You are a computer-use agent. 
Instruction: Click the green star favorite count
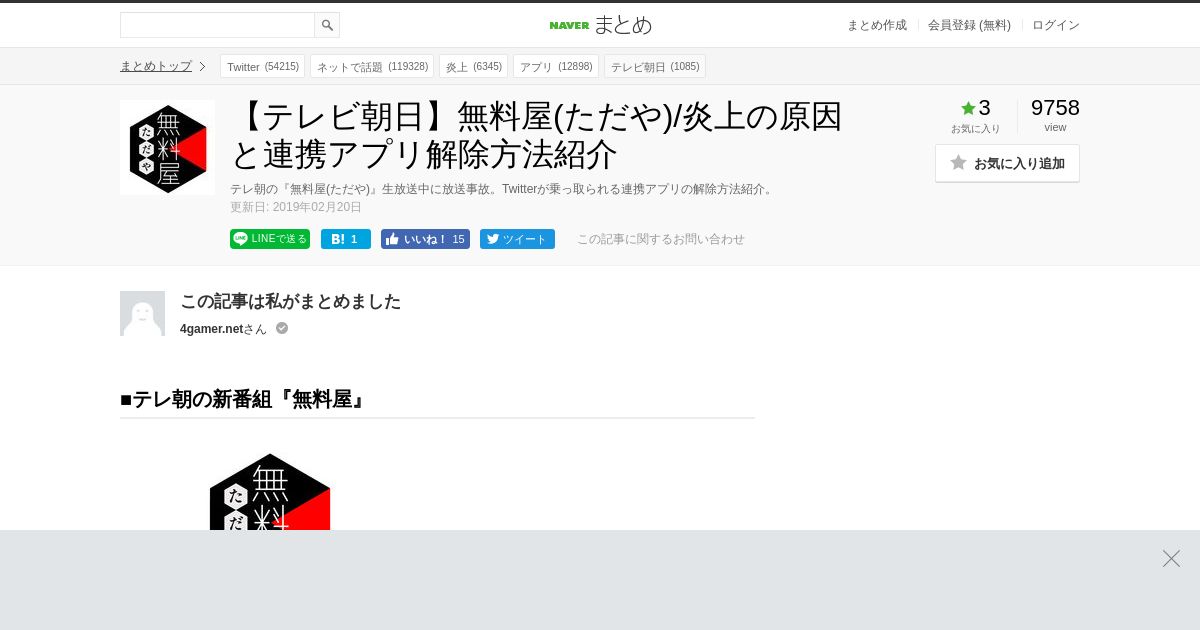click(975, 108)
